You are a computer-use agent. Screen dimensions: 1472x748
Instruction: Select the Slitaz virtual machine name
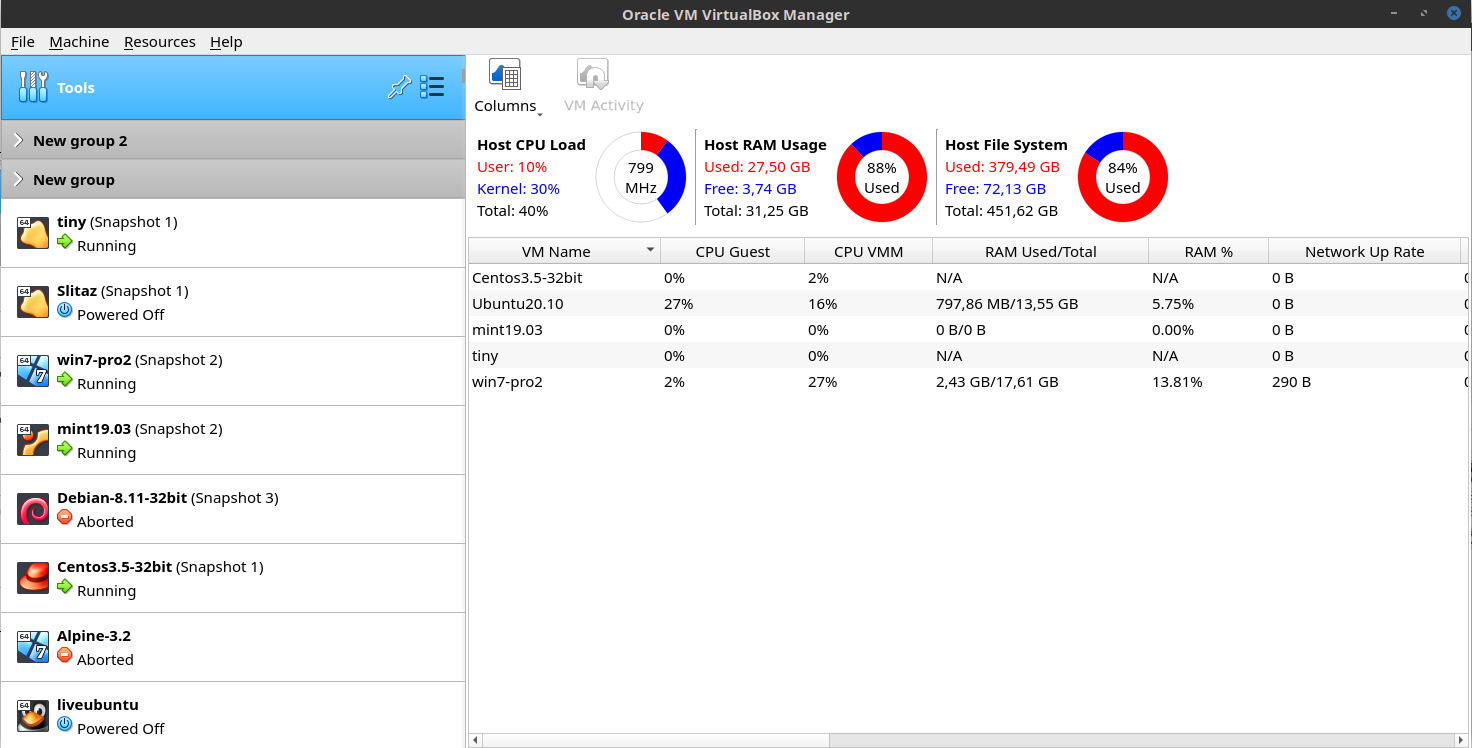77,291
